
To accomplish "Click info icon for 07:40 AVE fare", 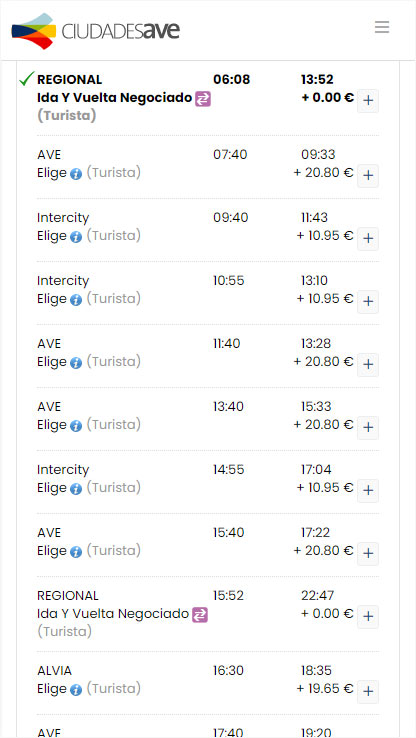I will click(x=76, y=174).
